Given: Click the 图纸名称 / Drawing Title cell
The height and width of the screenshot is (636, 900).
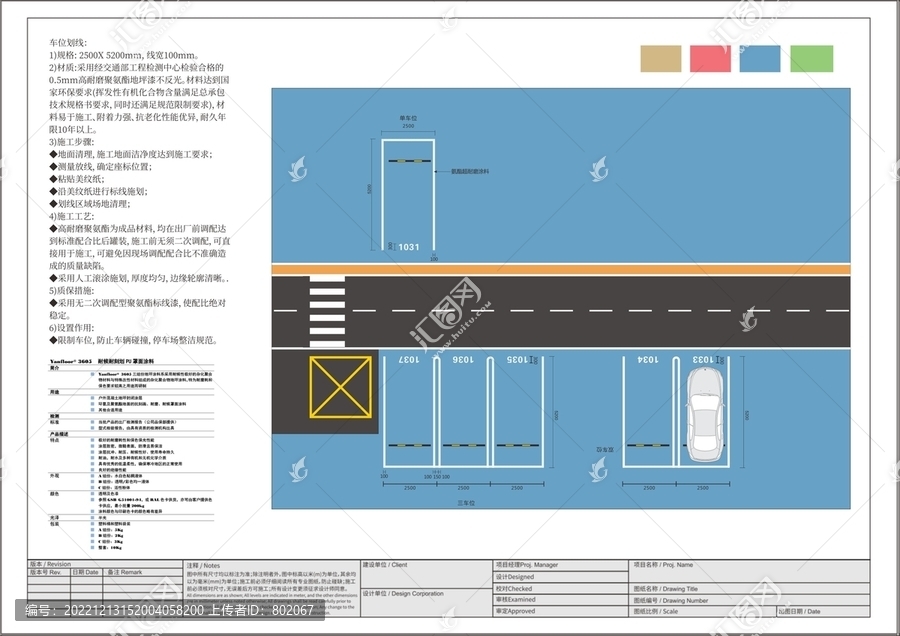Looking at the screenshot, I should (x=750, y=589).
